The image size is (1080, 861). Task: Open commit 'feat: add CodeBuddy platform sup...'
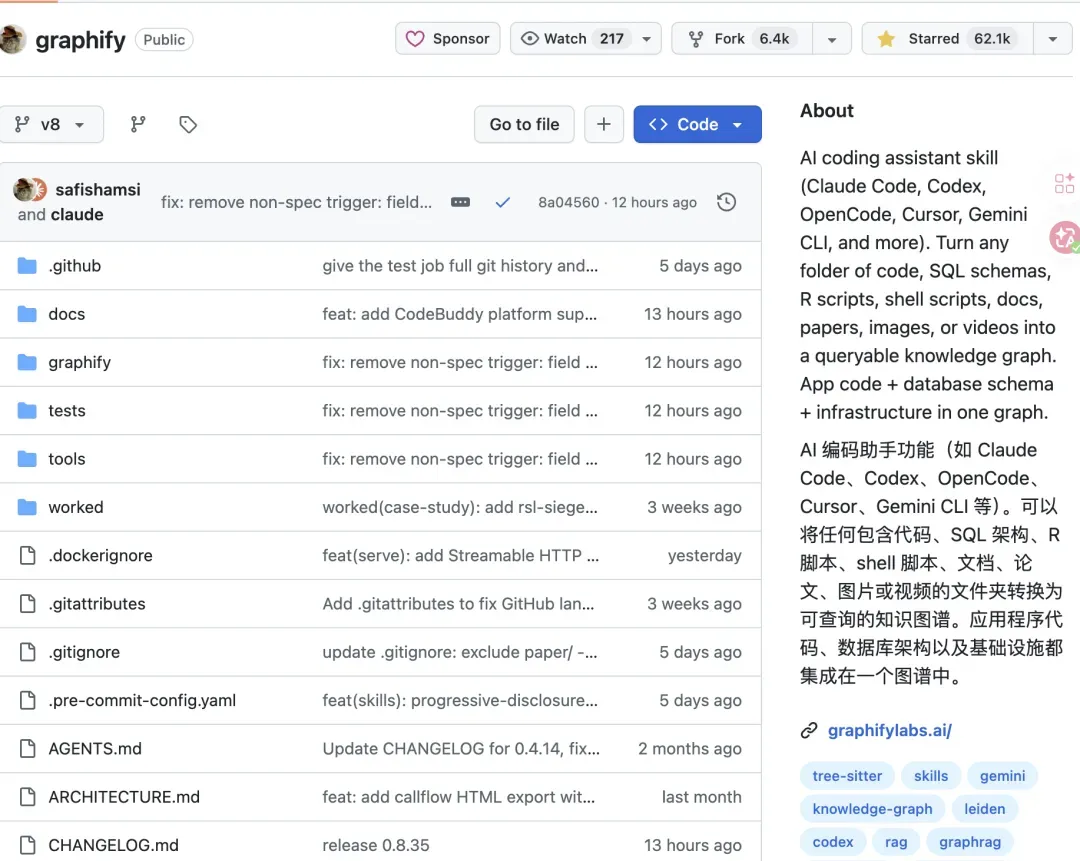pyautogui.click(x=459, y=314)
